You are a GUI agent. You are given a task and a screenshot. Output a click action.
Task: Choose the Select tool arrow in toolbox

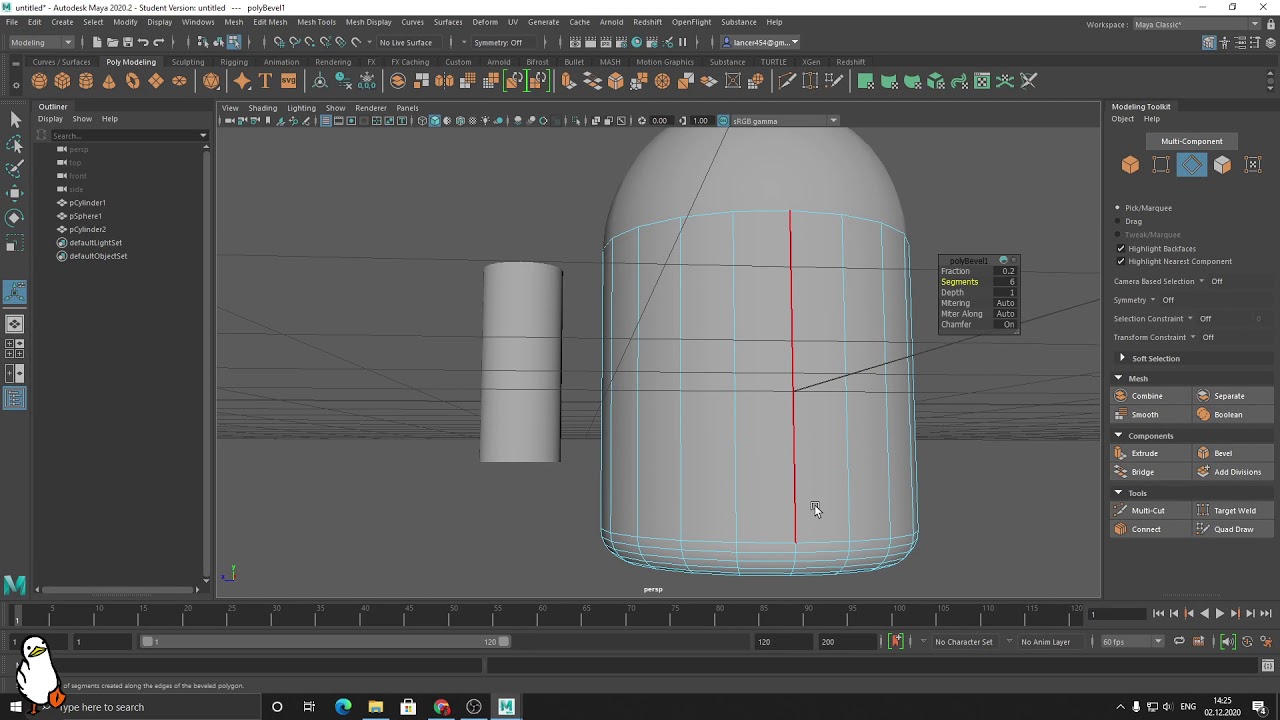pyautogui.click(x=15, y=120)
